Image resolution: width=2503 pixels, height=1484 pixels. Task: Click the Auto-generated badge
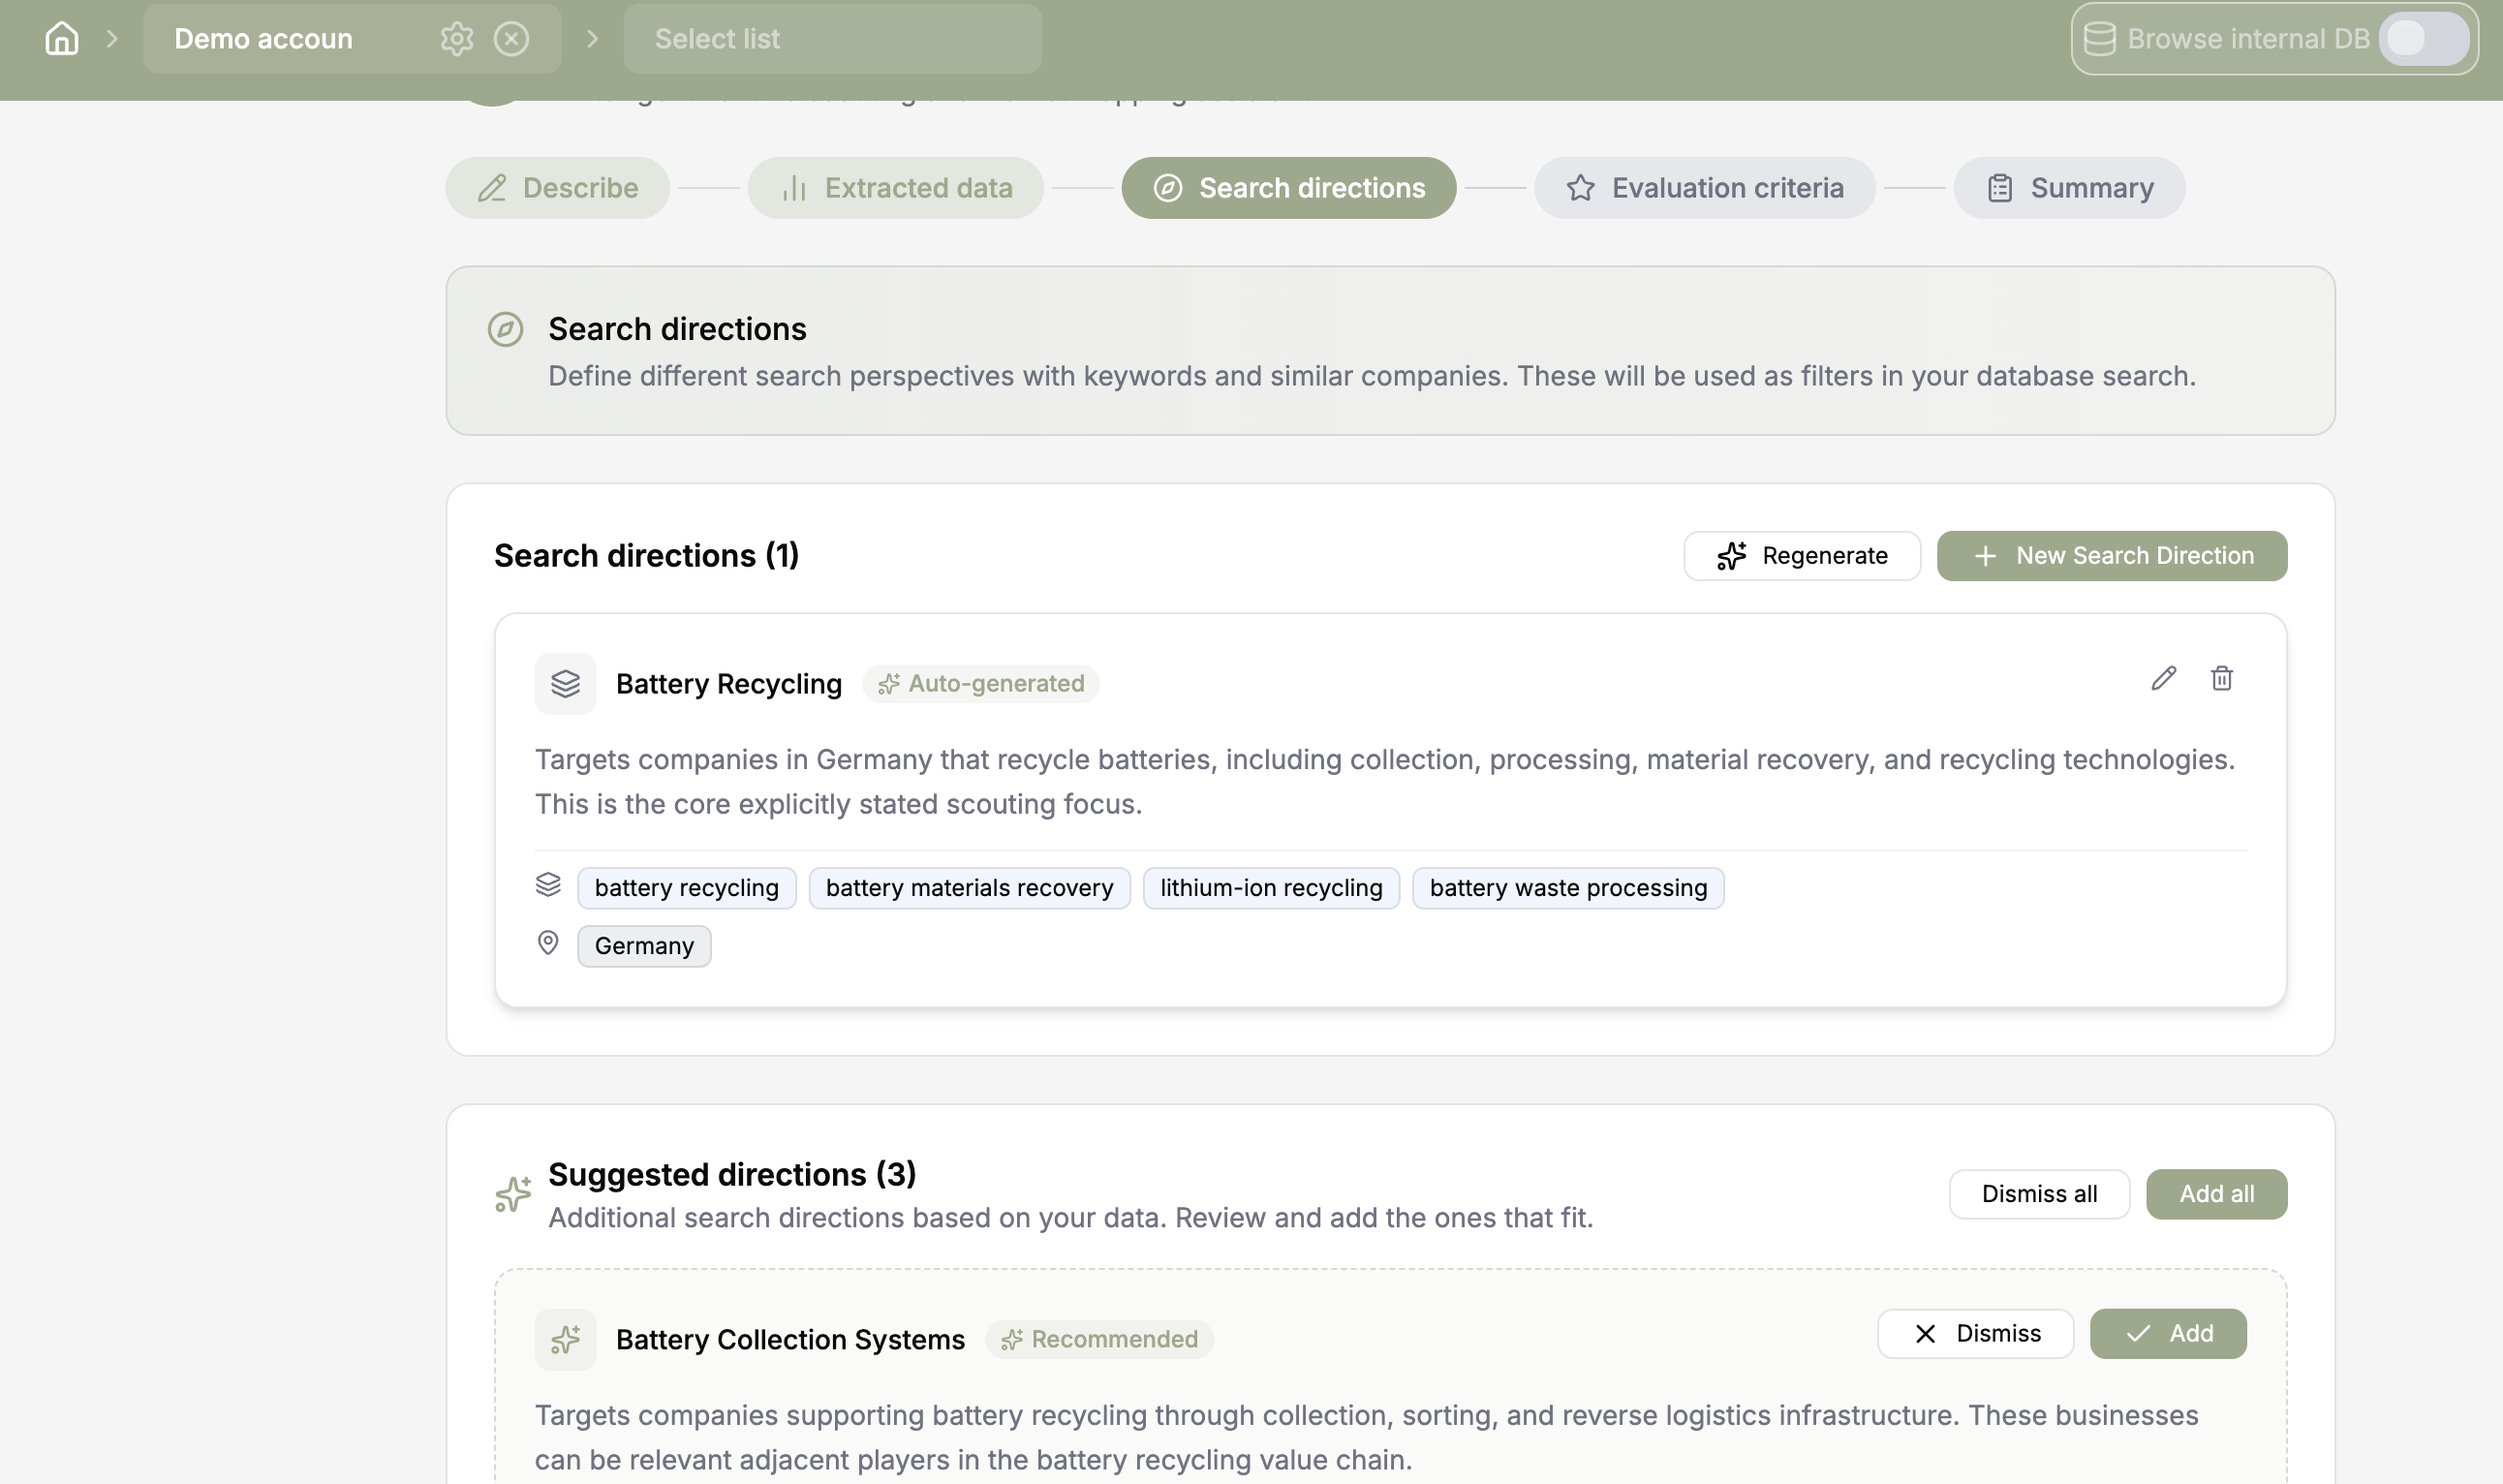[980, 684]
